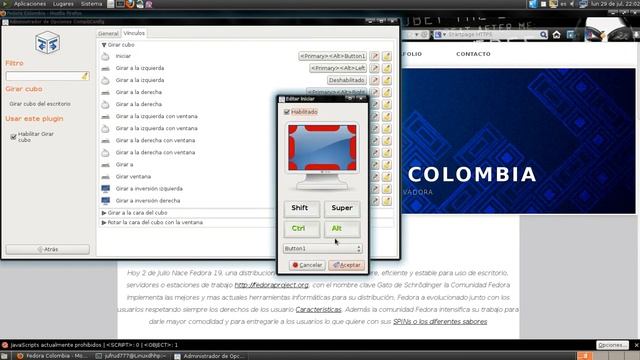Switch to Administrador de Opc... taskbar entry

[x=209, y=356]
